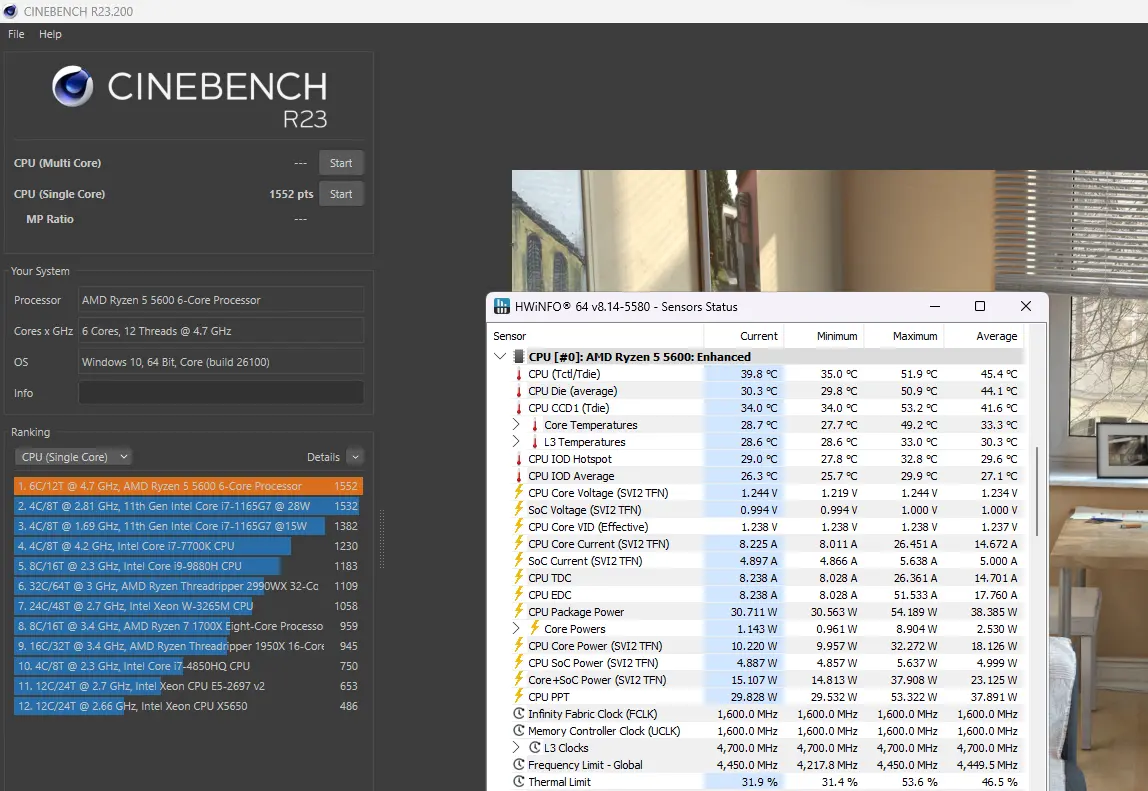The height and width of the screenshot is (791, 1148).
Task: Click the lightning icon for SoC Voltage
Action: [519, 509]
